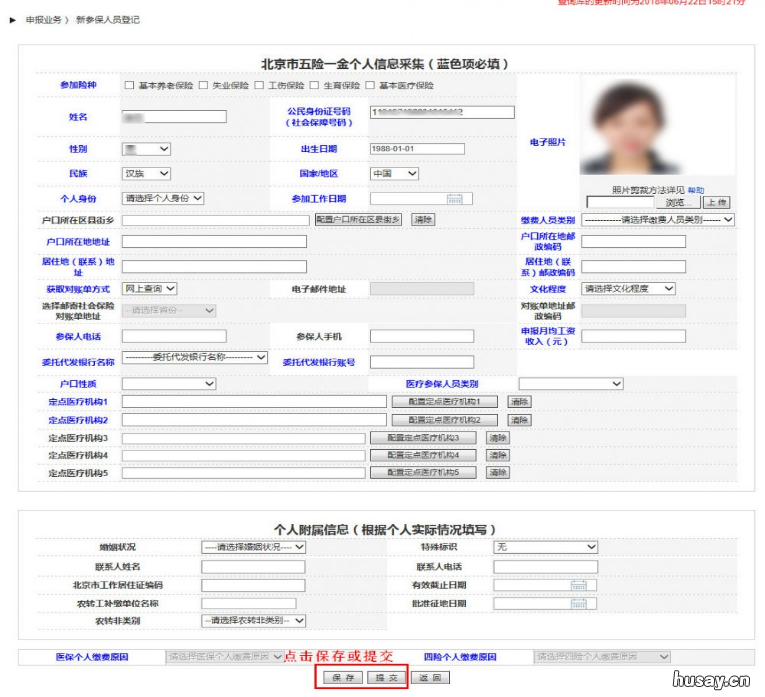
Task: Clear the 户口所在区县街乡 field with 清除
Action: coord(423,220)
